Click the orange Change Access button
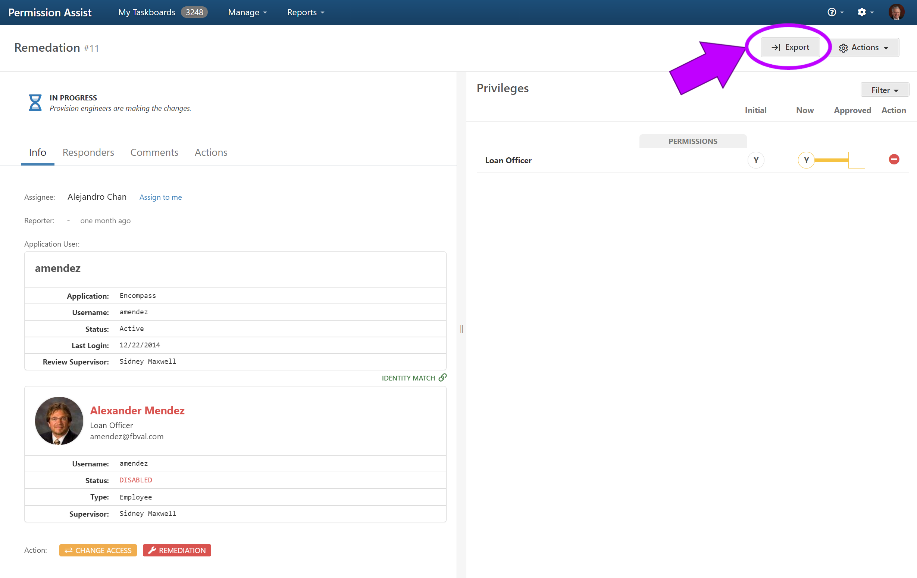 coord(98,550)
